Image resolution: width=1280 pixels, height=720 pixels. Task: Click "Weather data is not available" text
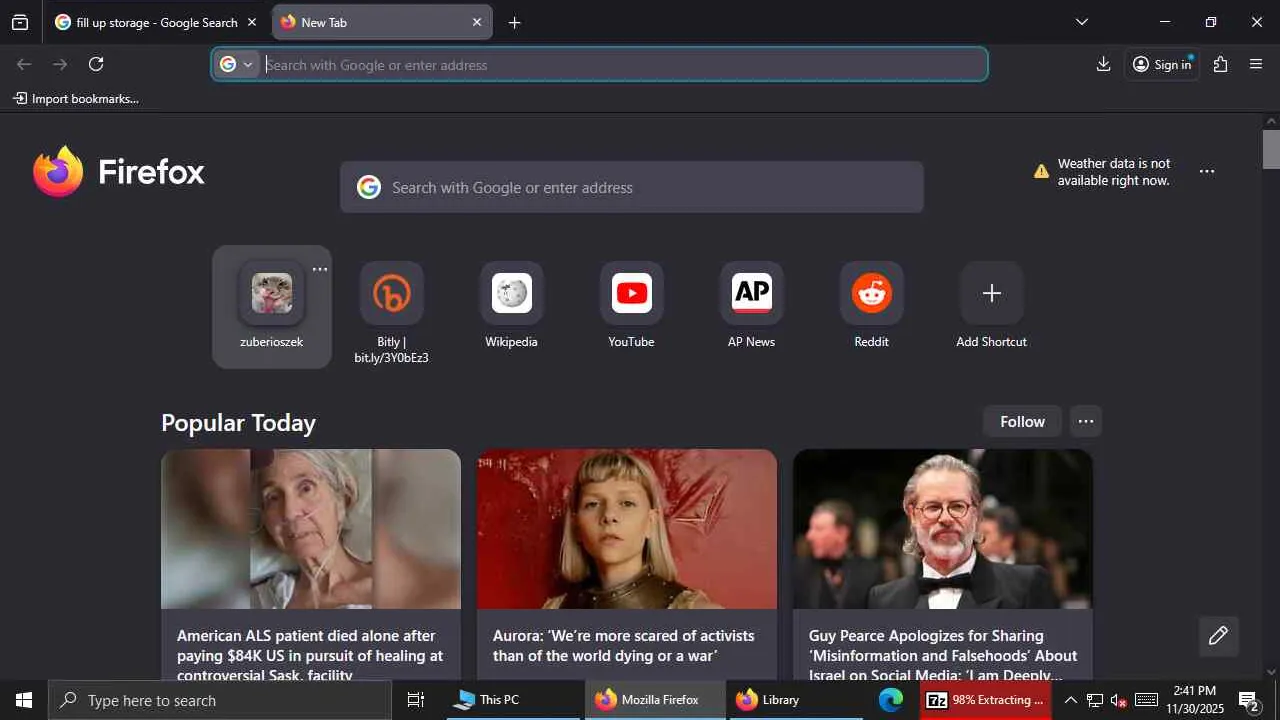coord(1114,172)
